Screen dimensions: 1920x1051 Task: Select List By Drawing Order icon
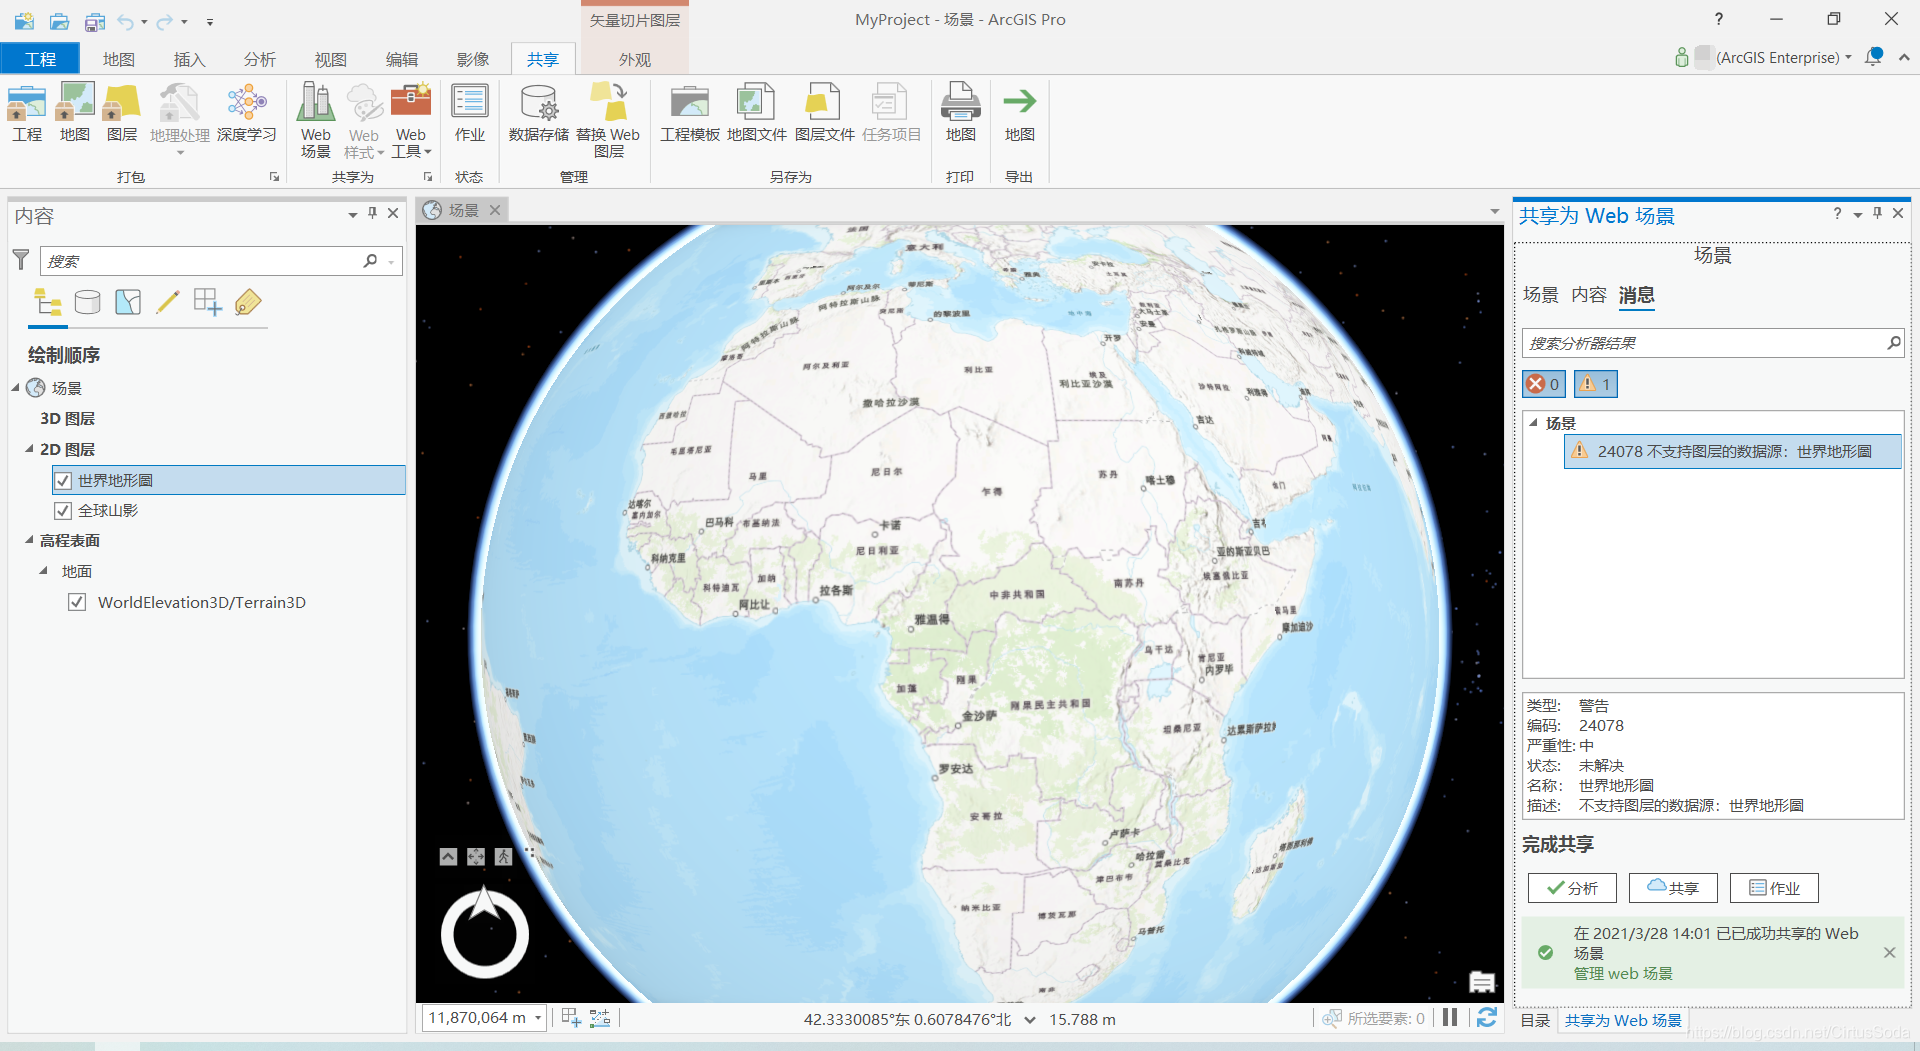(x=48, y=302)
